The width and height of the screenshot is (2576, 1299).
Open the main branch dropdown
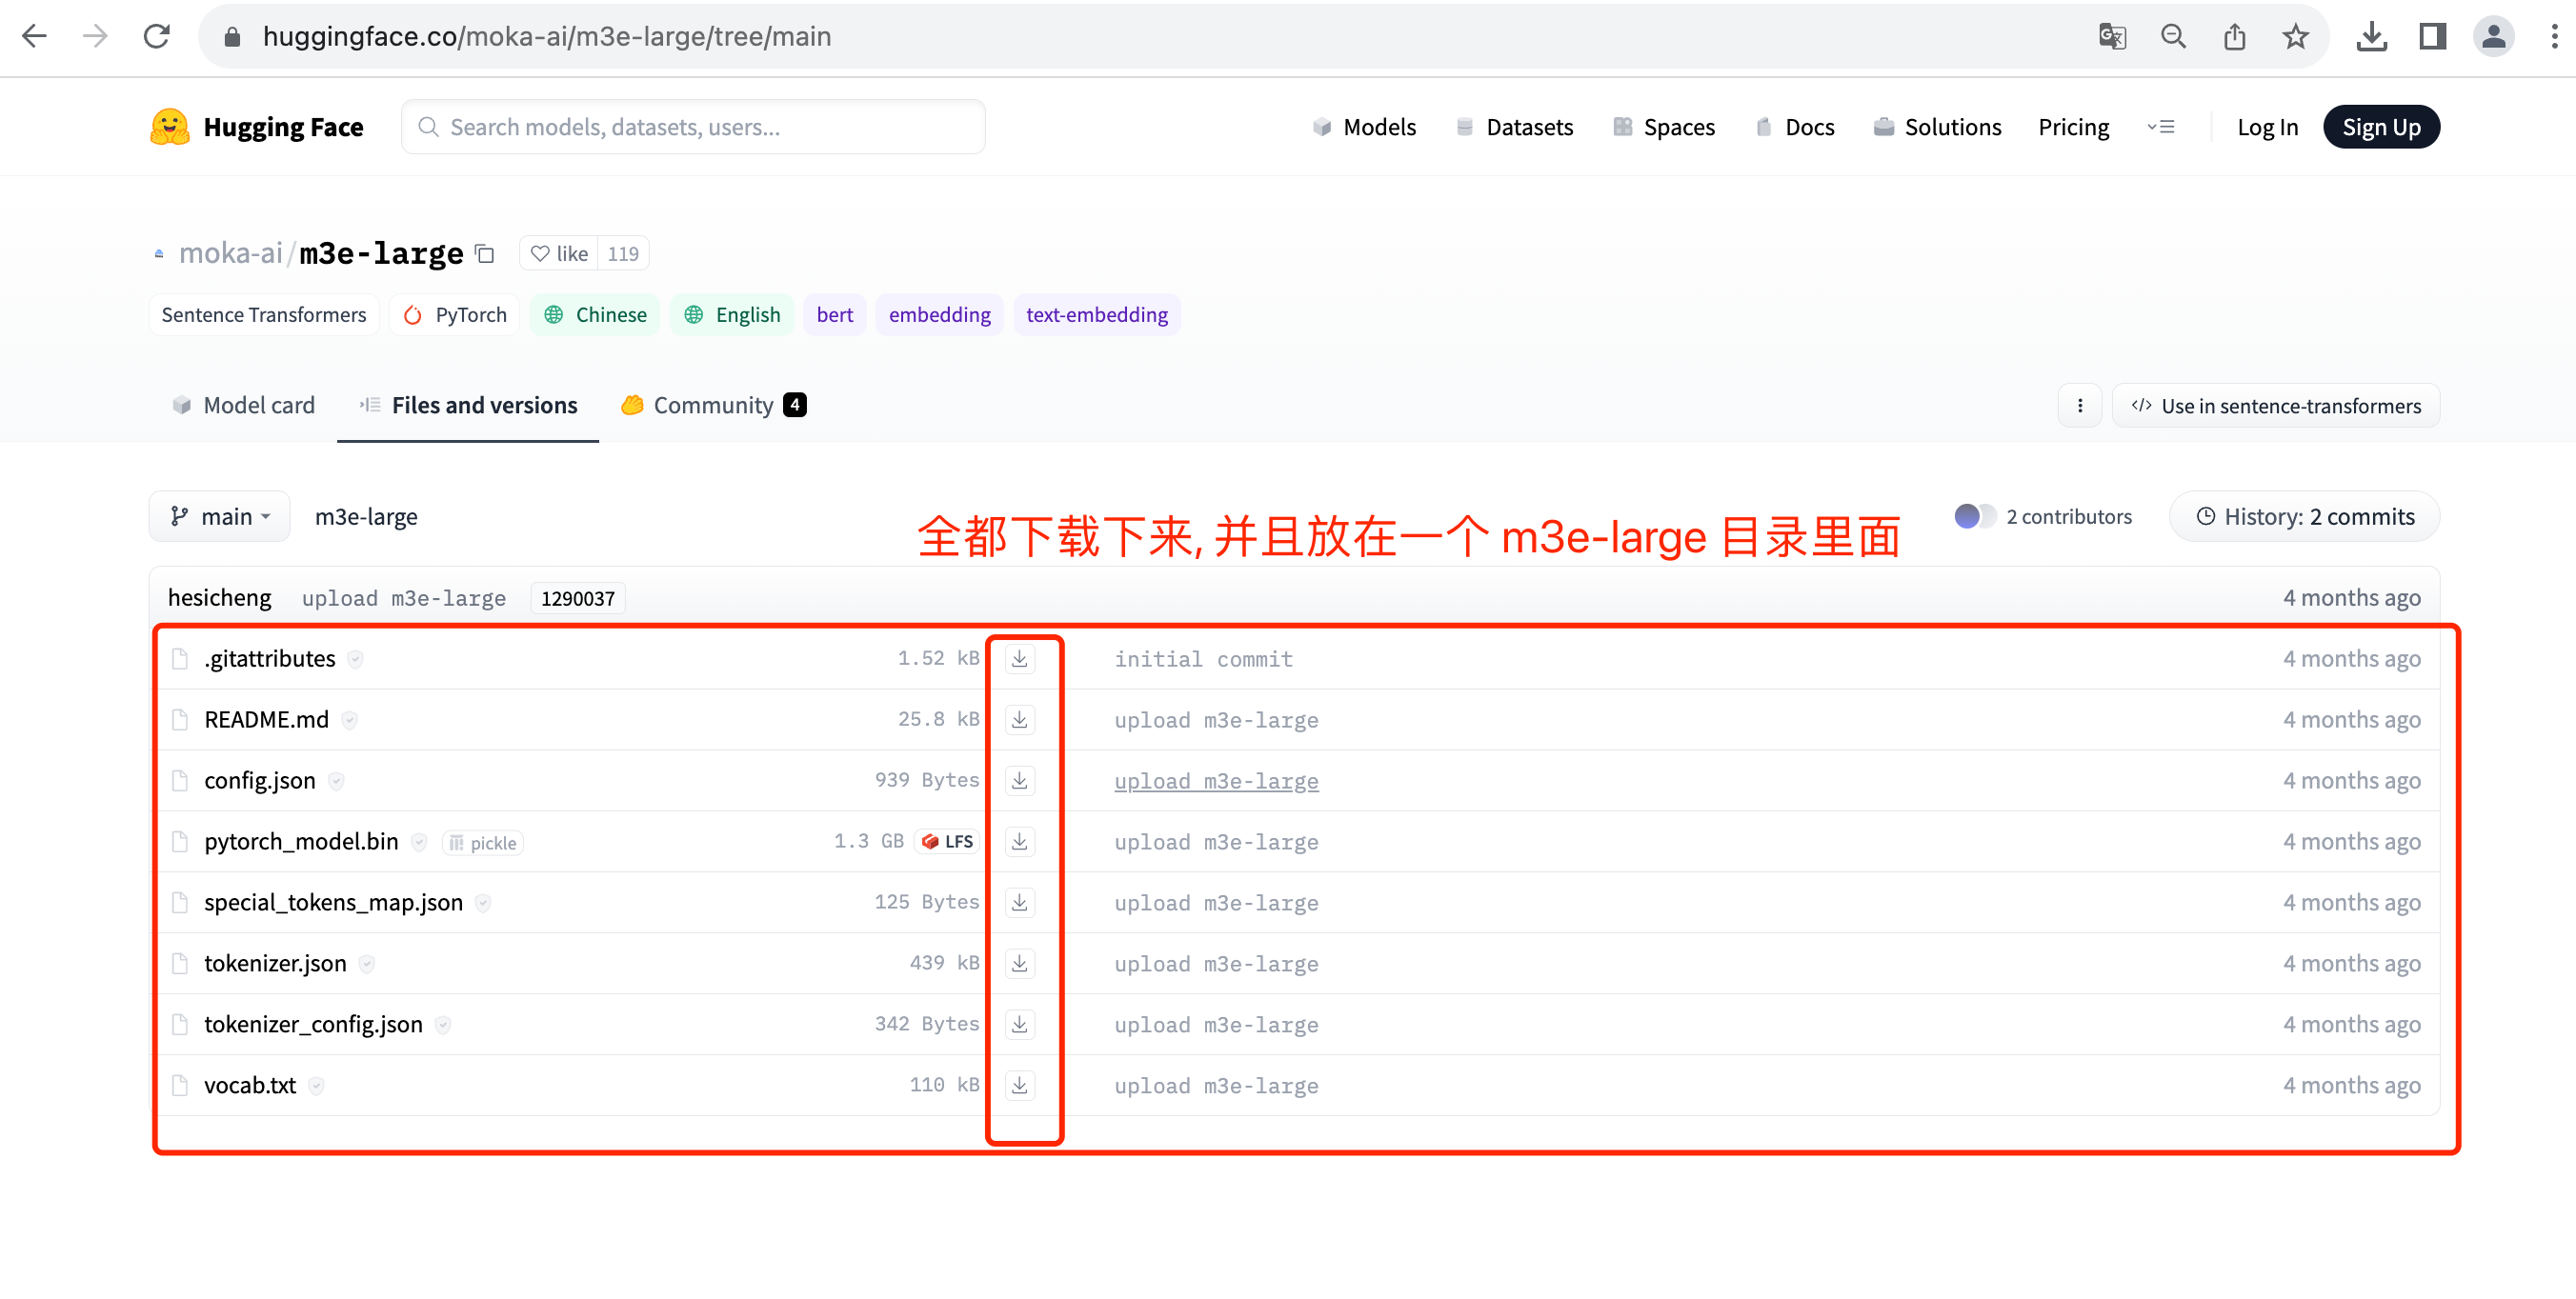point(220,517)
